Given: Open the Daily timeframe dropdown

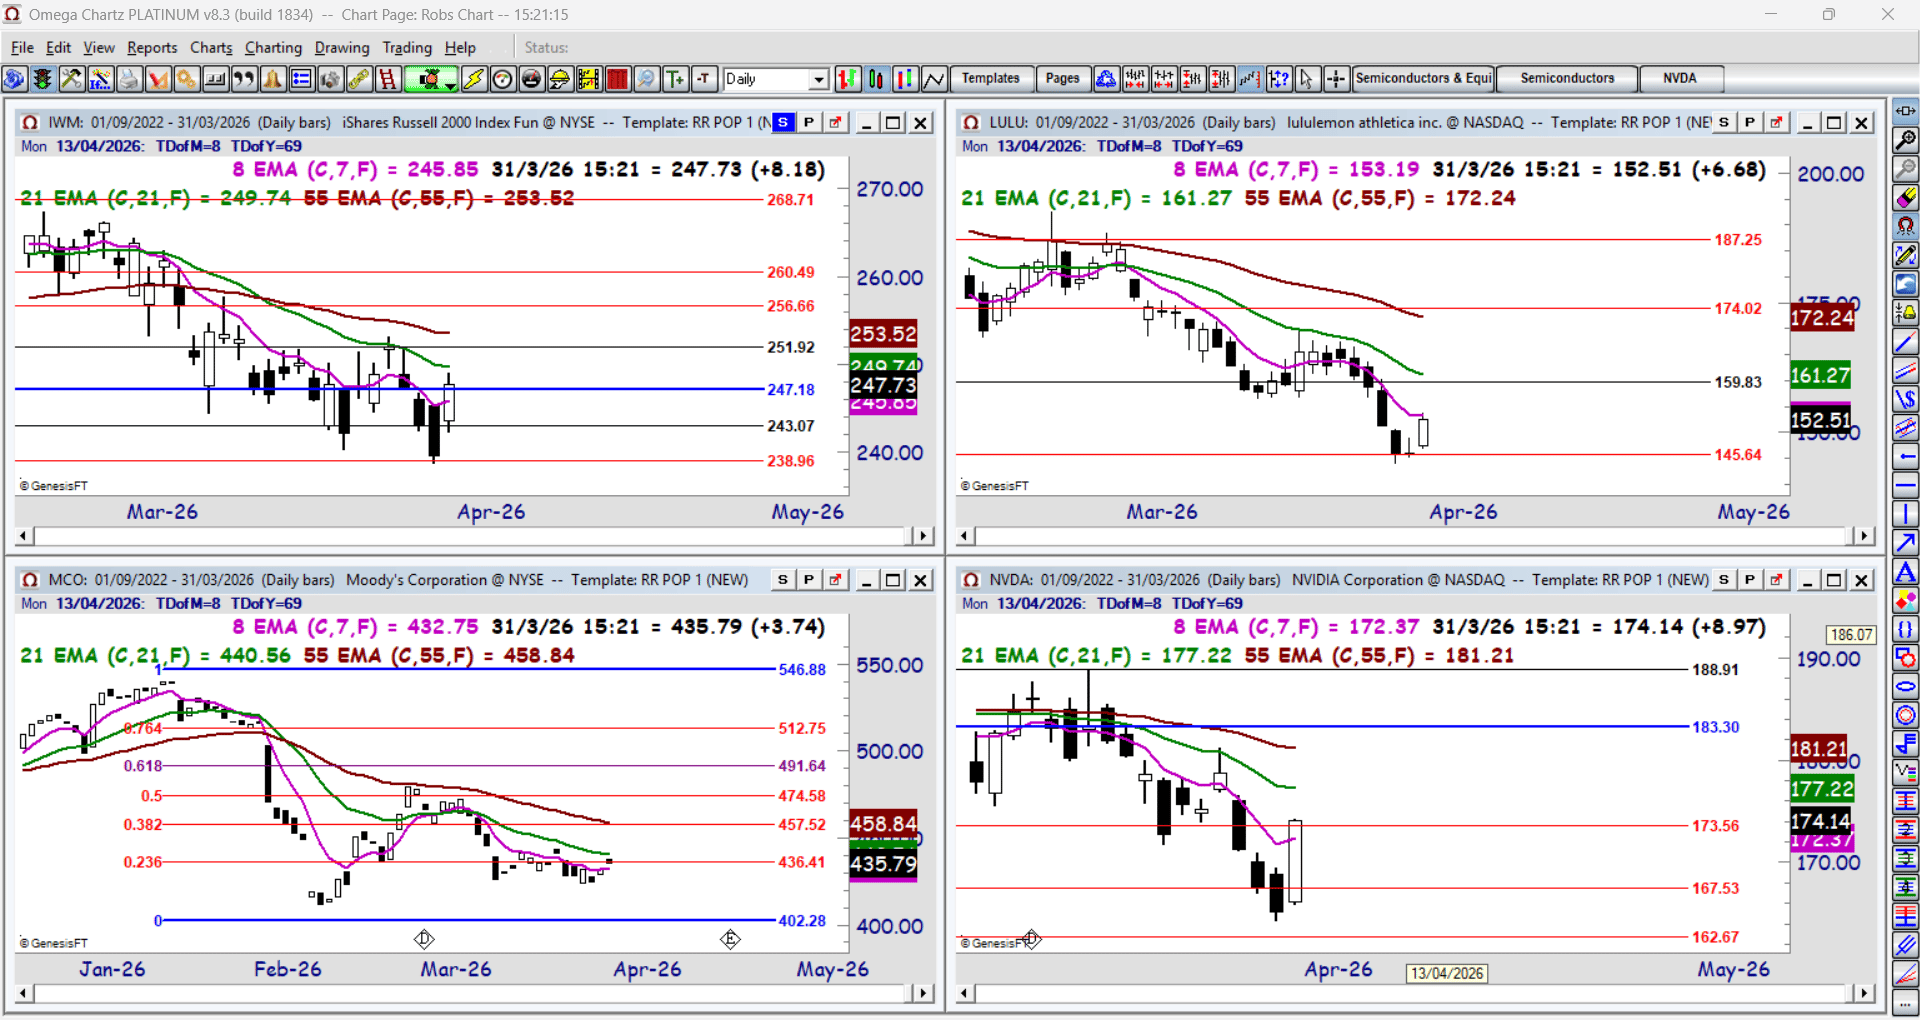Looking at the screenshot, I should (x=819, y=79).
